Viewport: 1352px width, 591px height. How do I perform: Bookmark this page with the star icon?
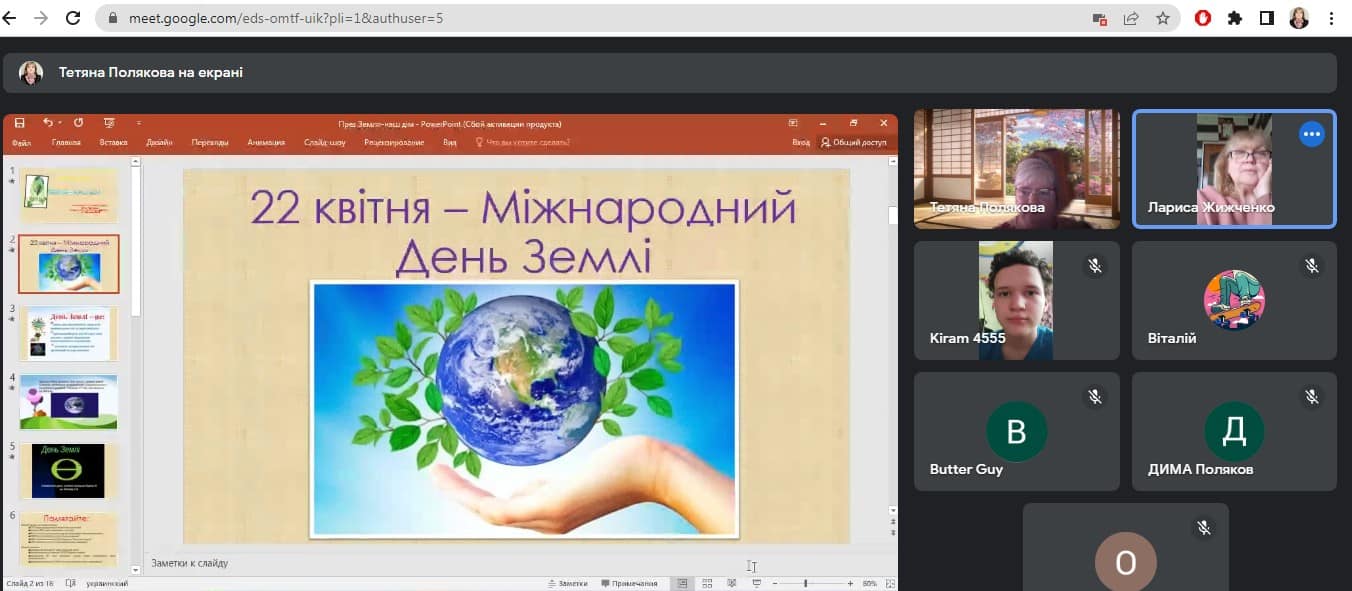coord(1162,18)
